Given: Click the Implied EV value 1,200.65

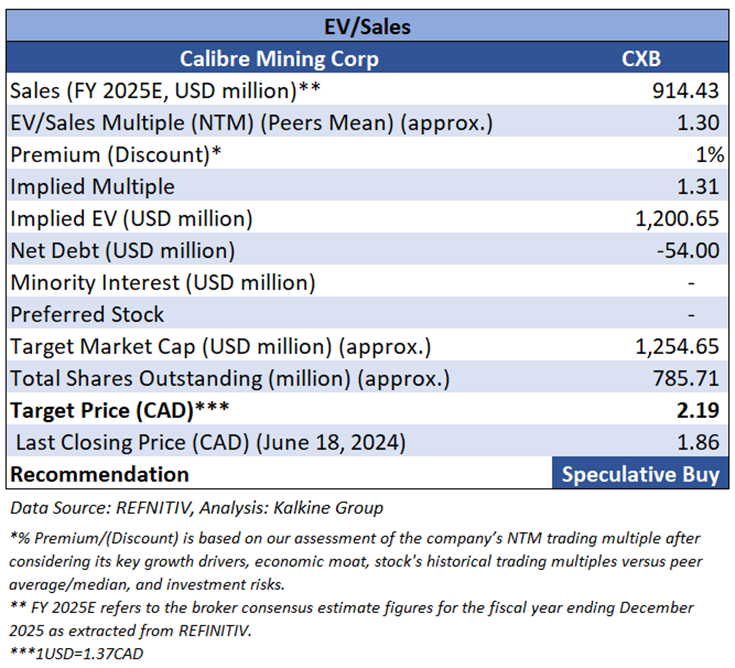Looking at the screenshot, I should pyautogui.click(x=675, y=219).
